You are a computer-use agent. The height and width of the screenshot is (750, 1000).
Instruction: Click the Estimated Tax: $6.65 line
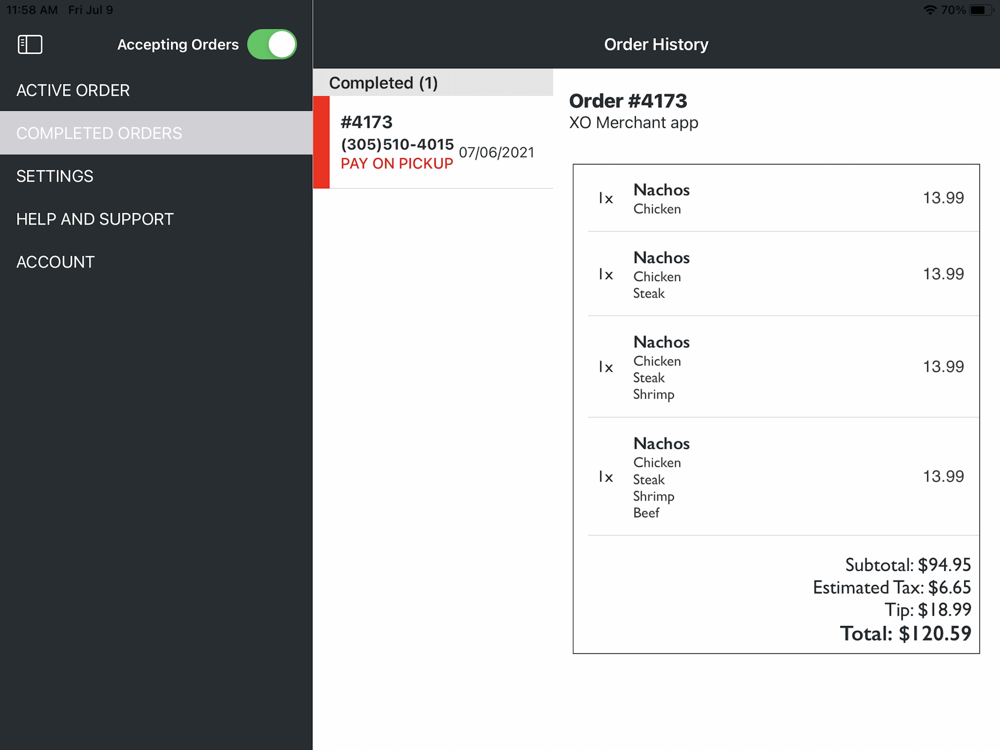tap(892, 587)
